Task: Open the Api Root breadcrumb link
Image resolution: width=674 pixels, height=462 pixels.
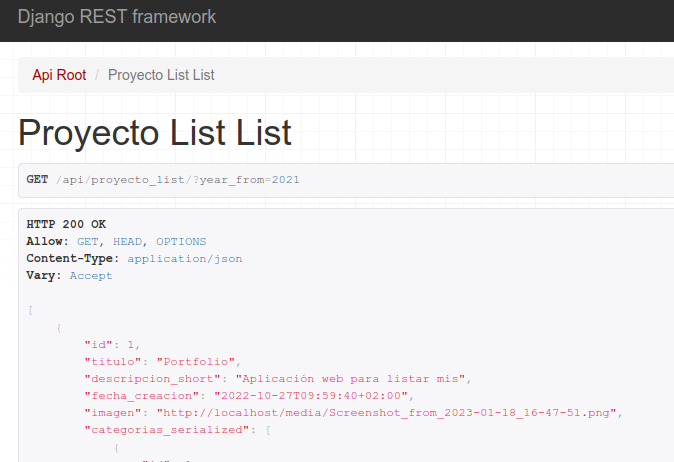Action: pyautogui.click(x=59, y=75)
